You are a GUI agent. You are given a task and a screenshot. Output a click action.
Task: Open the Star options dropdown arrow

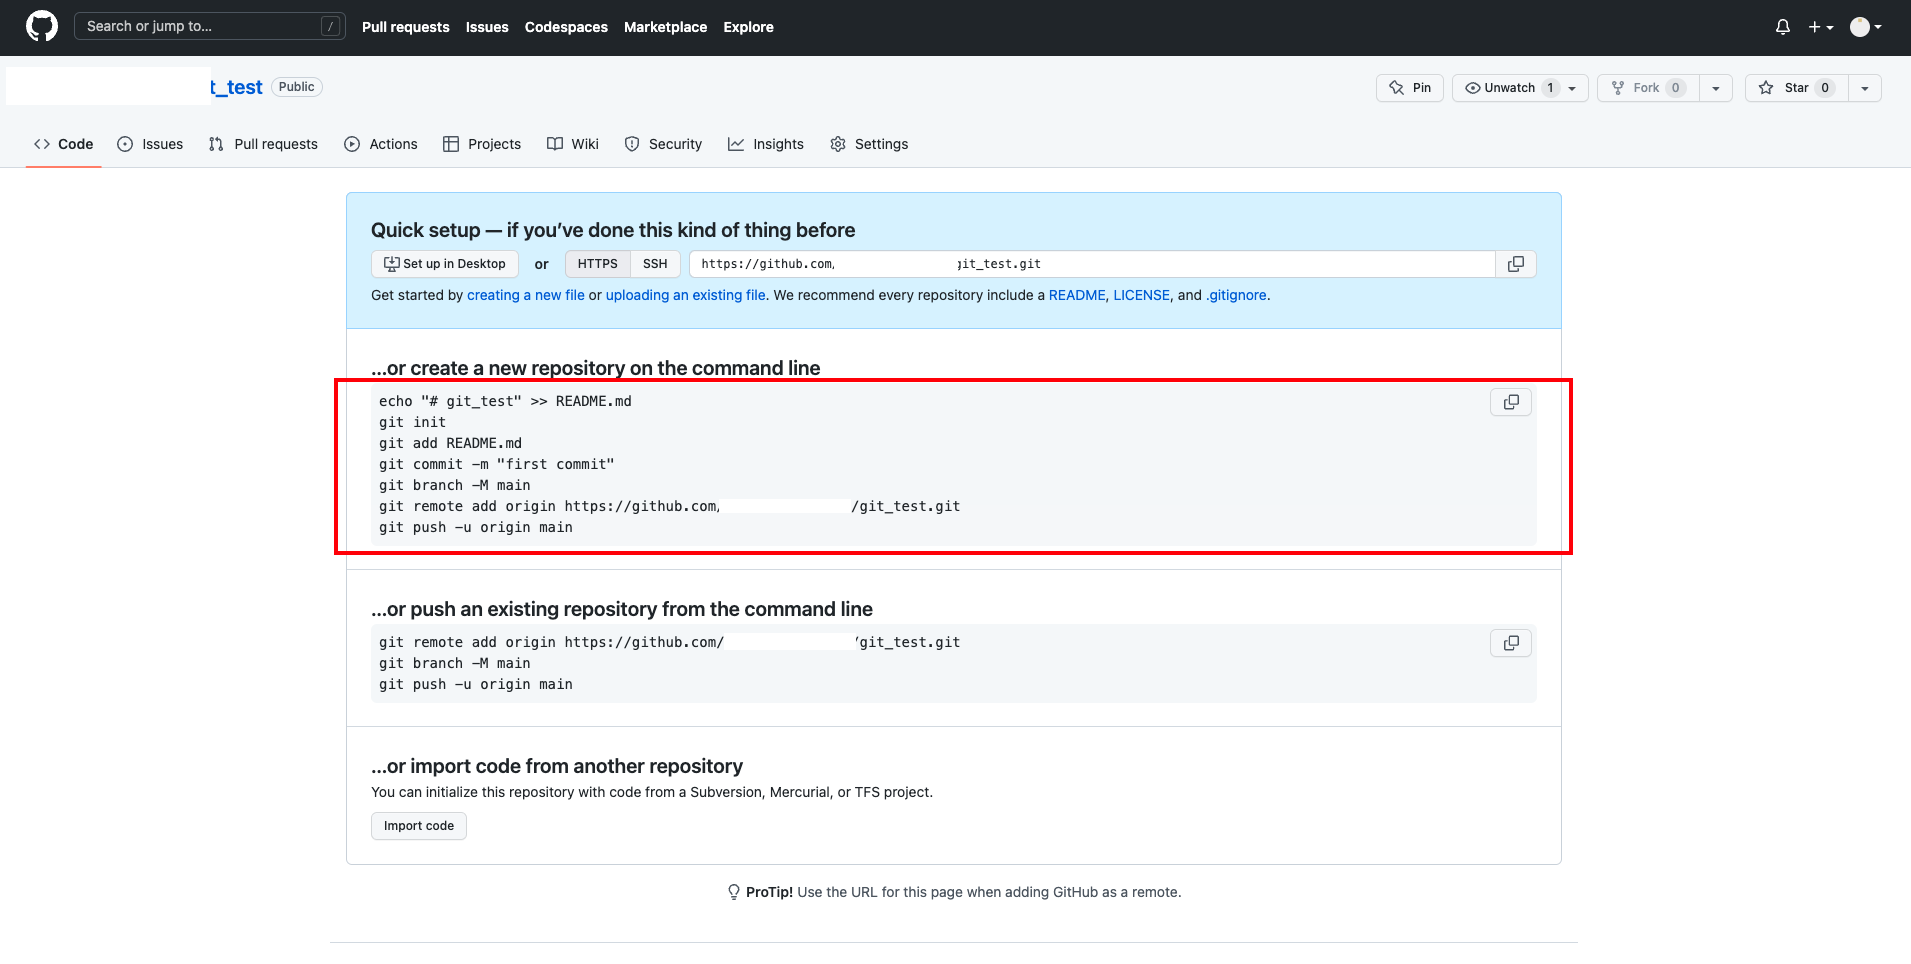pyautogui.click(x=1863, y=87)
